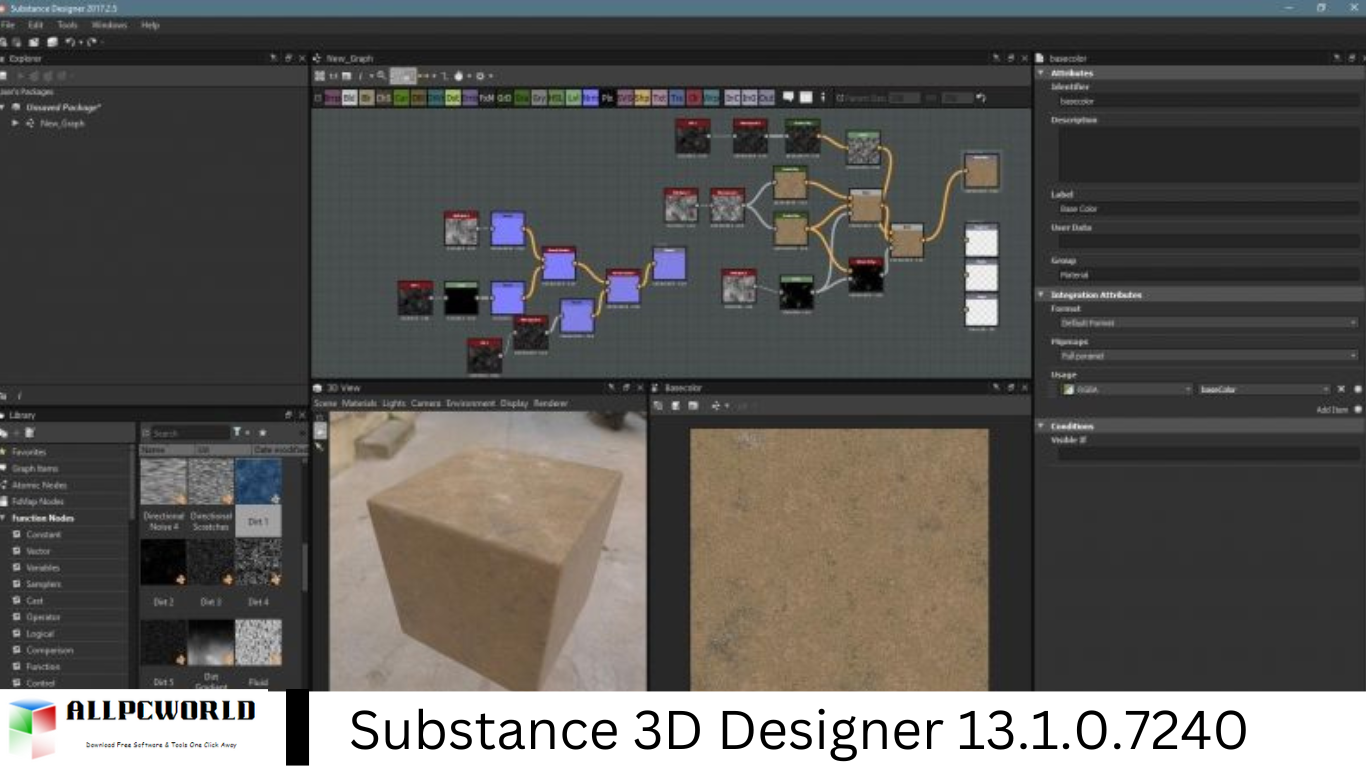The image size is (1366, 768).
Task: Select the Operator function category
Action: [x=43, y=617]
